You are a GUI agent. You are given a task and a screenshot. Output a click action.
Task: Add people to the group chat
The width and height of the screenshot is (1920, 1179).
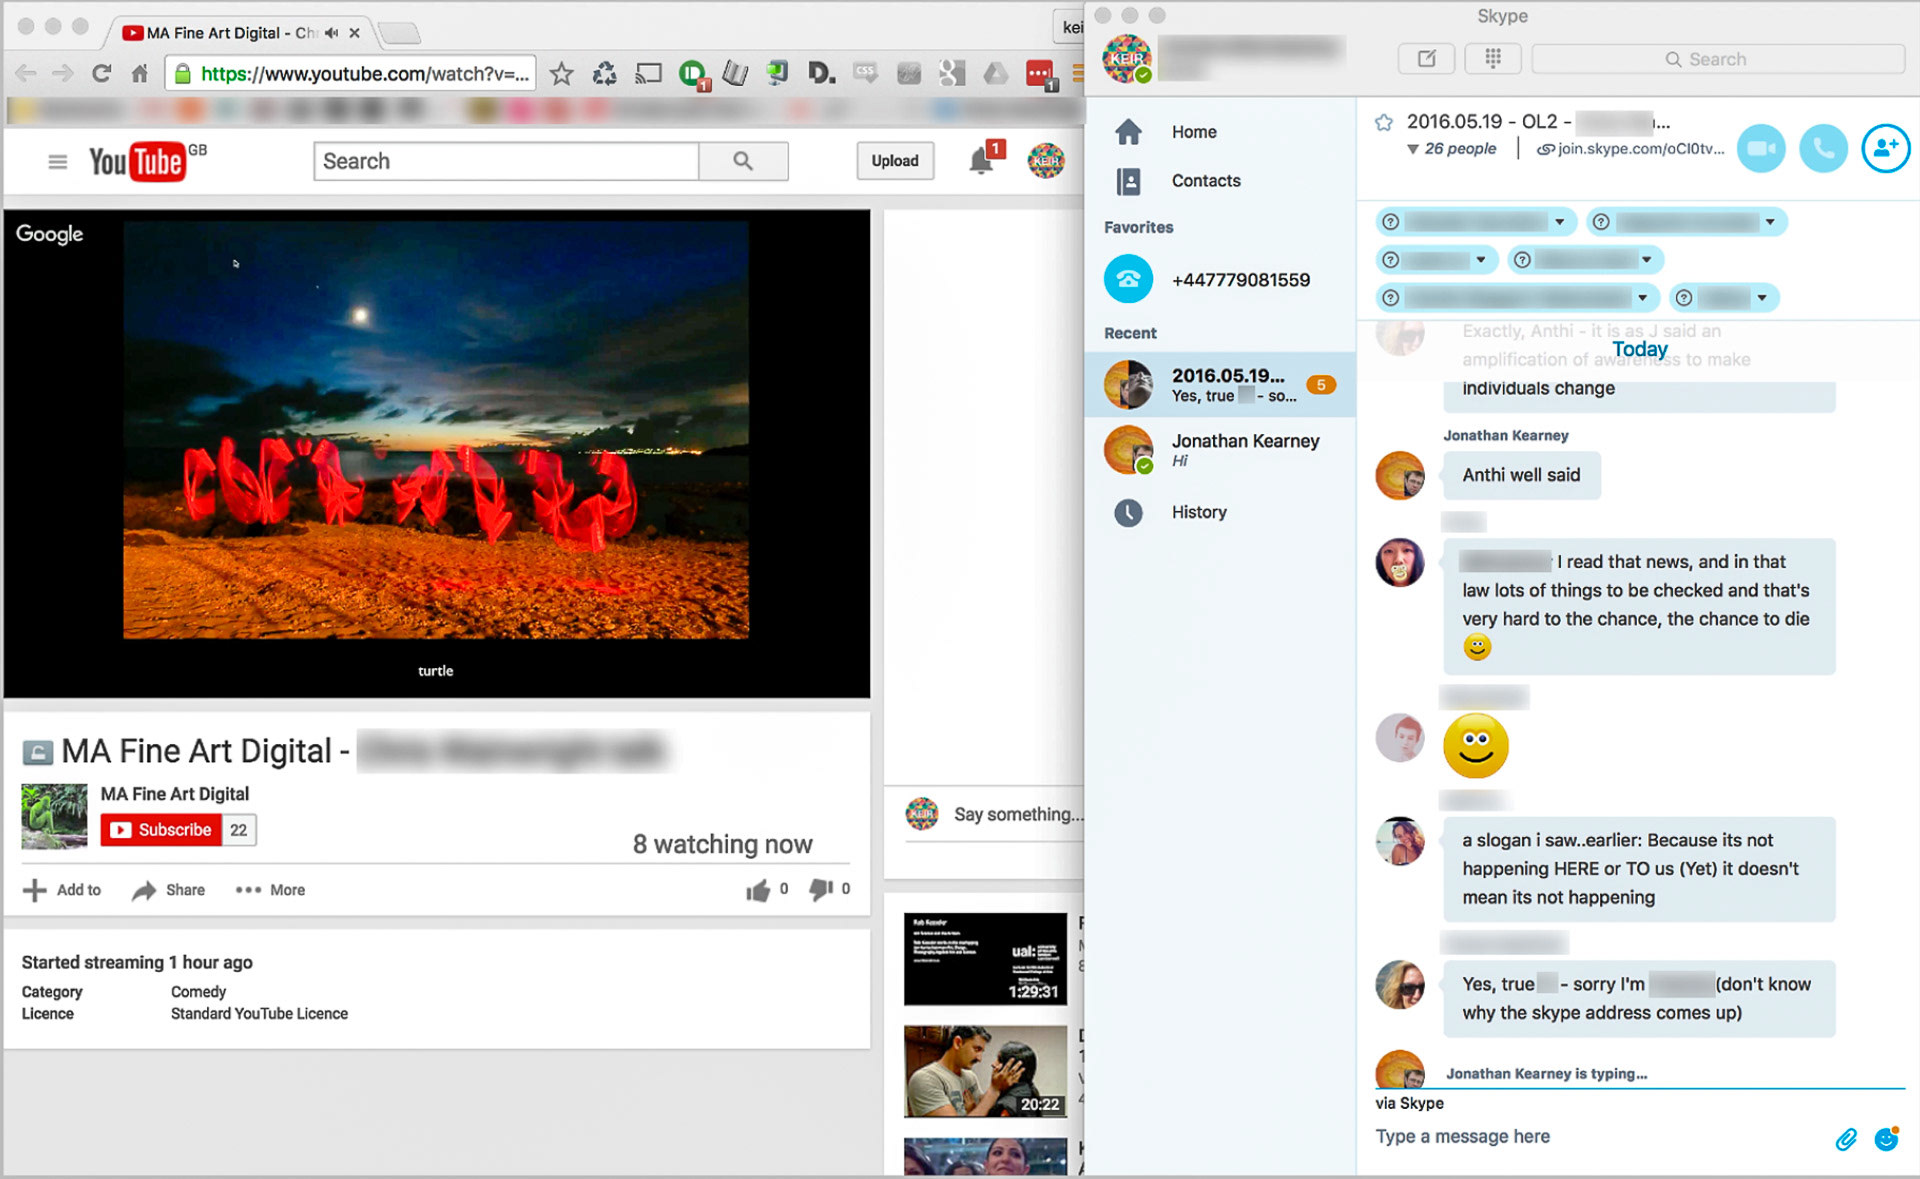[1885, 149]
